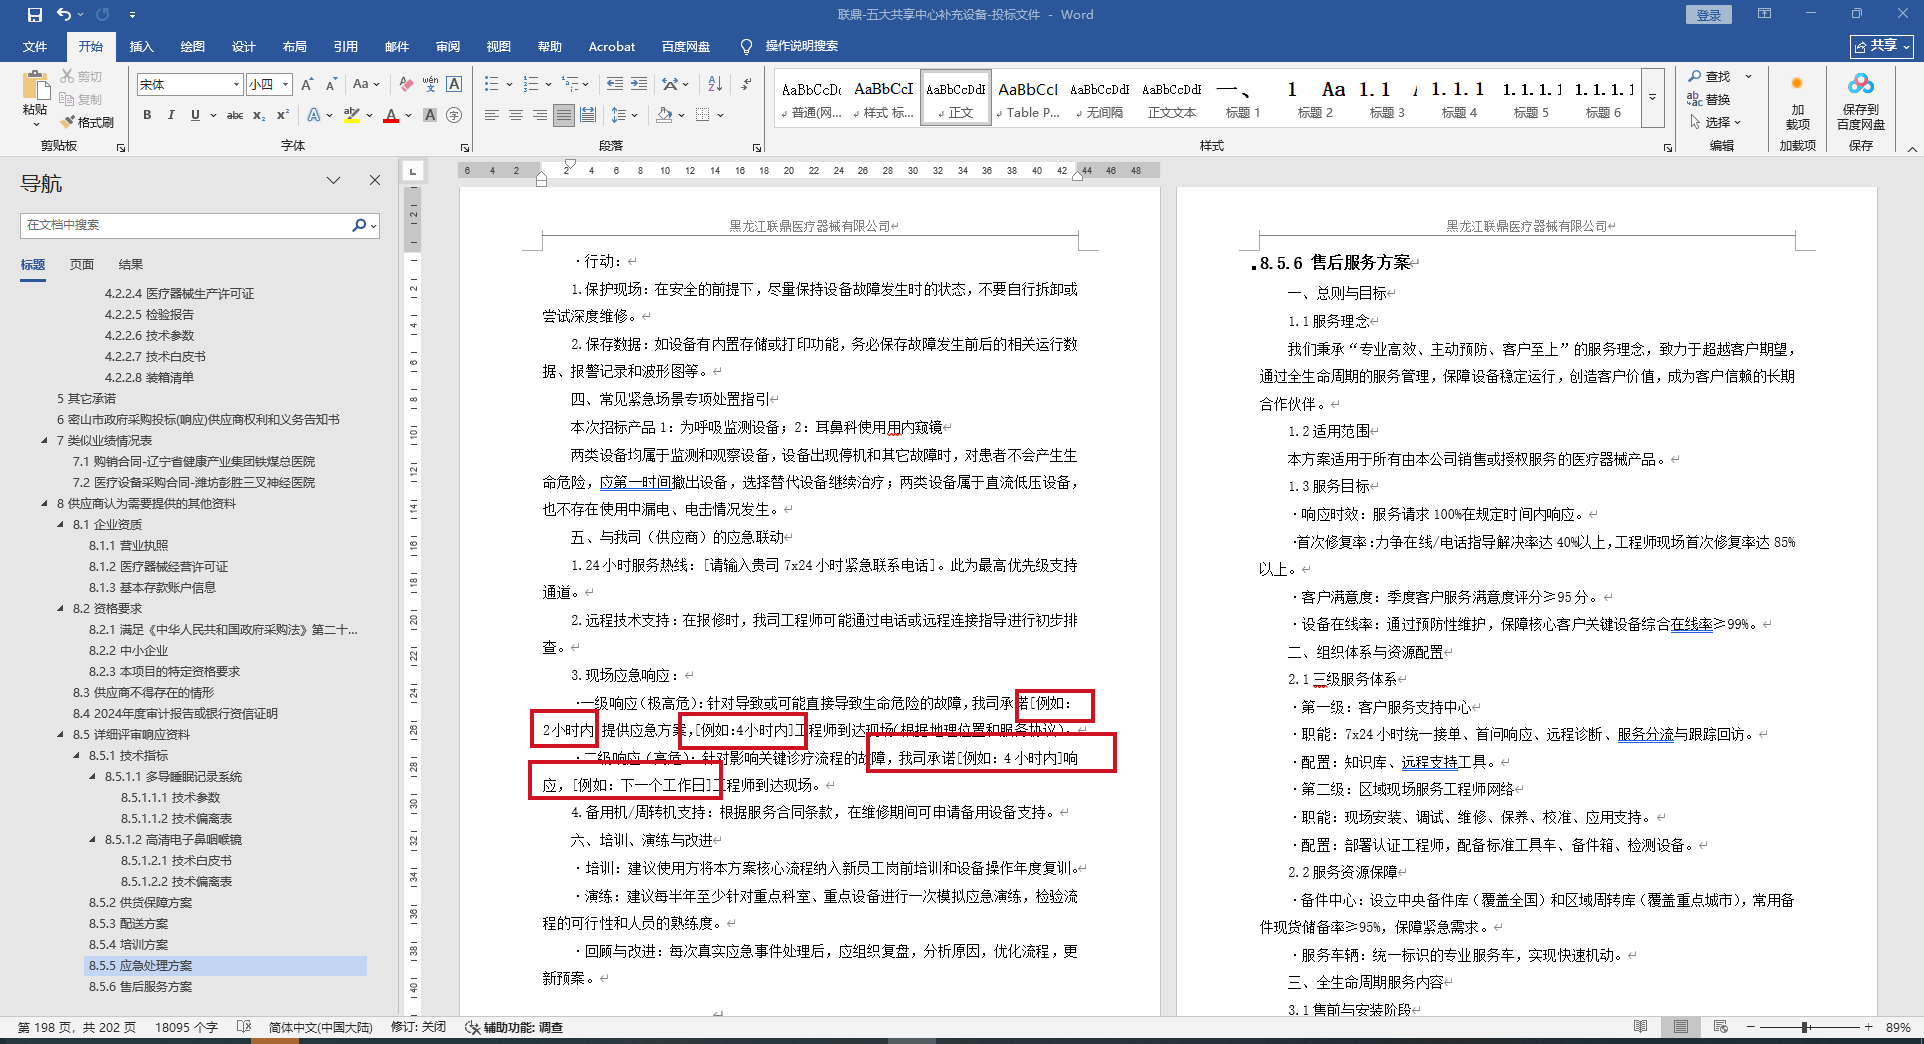Screen dimensions: 1924x1044
Task: Click the search magnifier in navigation pane
Action: (x=359, y=225)
